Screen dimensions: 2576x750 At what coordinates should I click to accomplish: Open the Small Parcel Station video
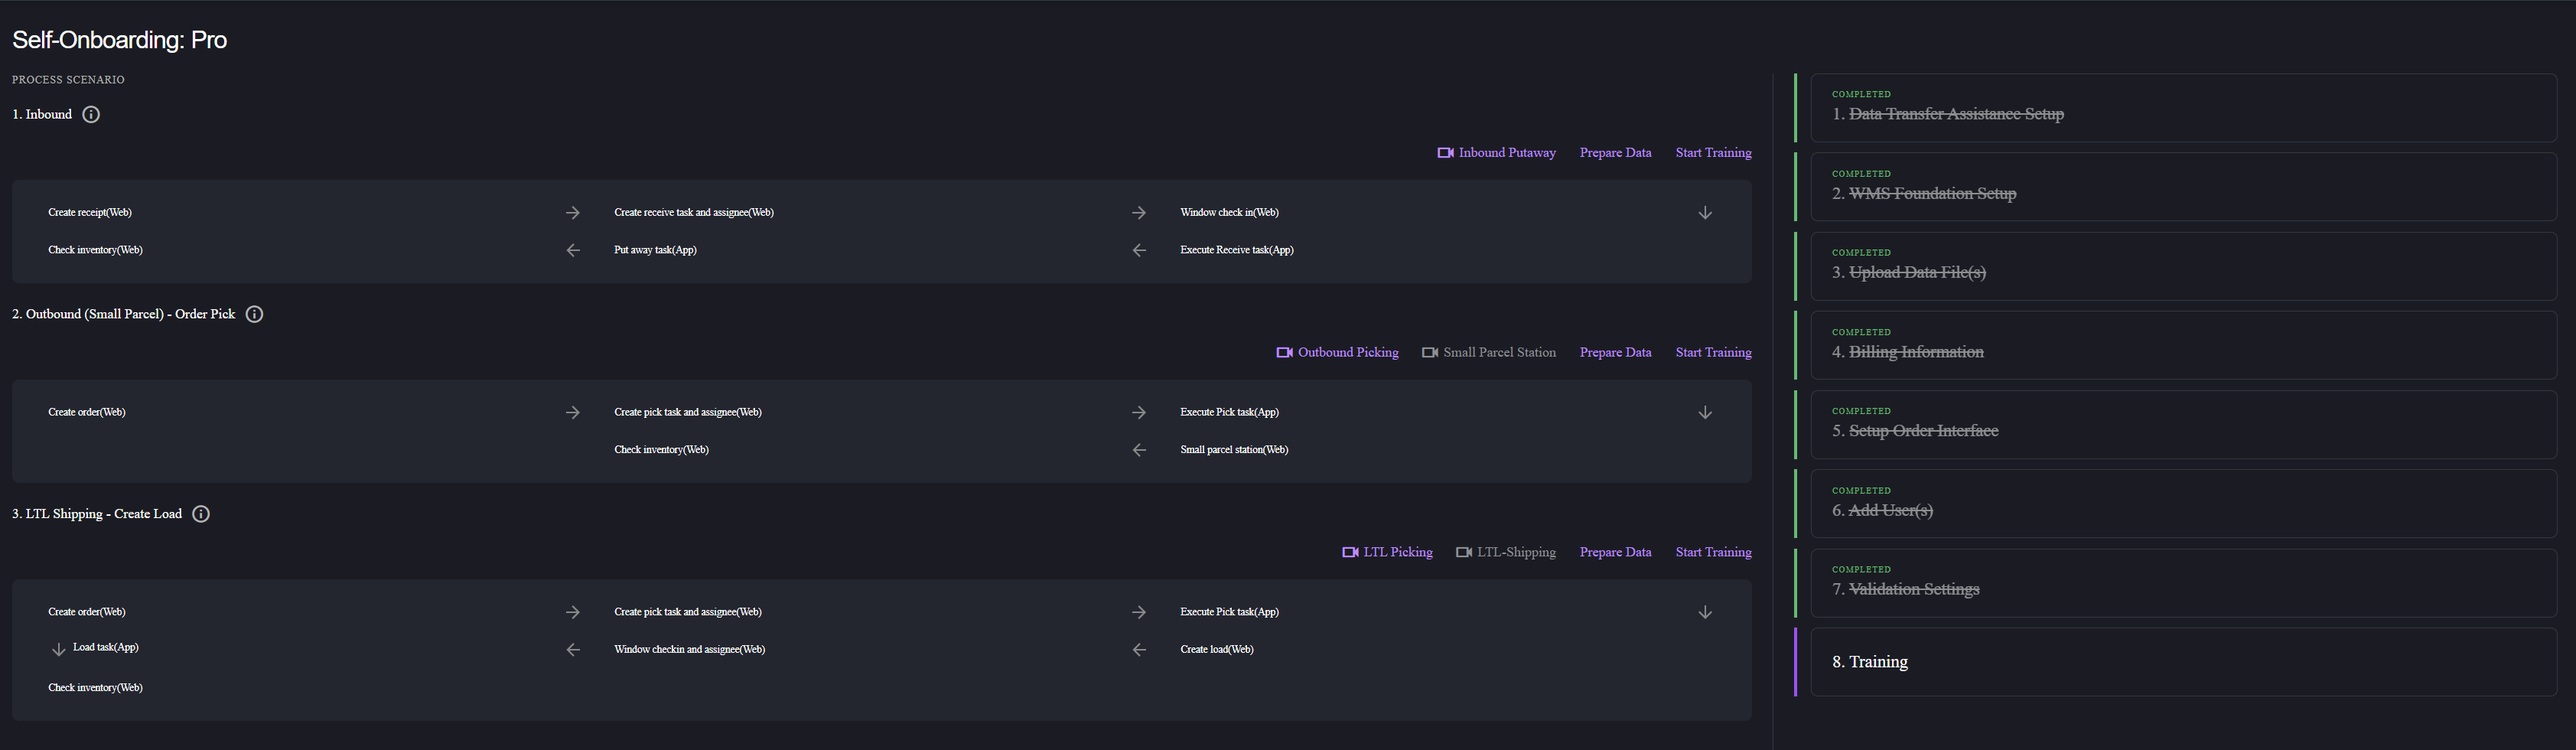(1488, 353)
